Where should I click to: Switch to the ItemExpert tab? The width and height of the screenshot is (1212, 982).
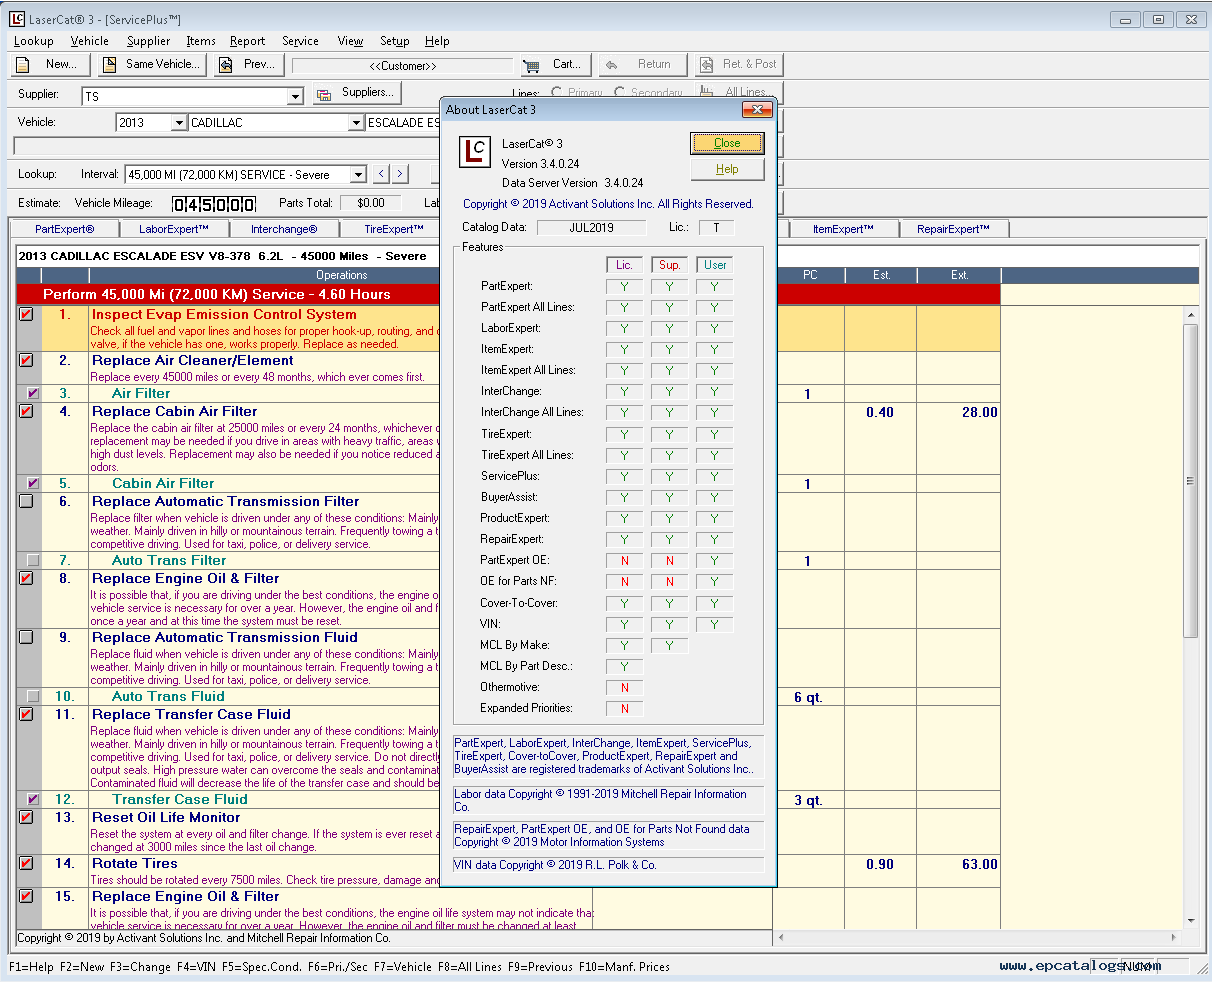(x=843, y=229)
